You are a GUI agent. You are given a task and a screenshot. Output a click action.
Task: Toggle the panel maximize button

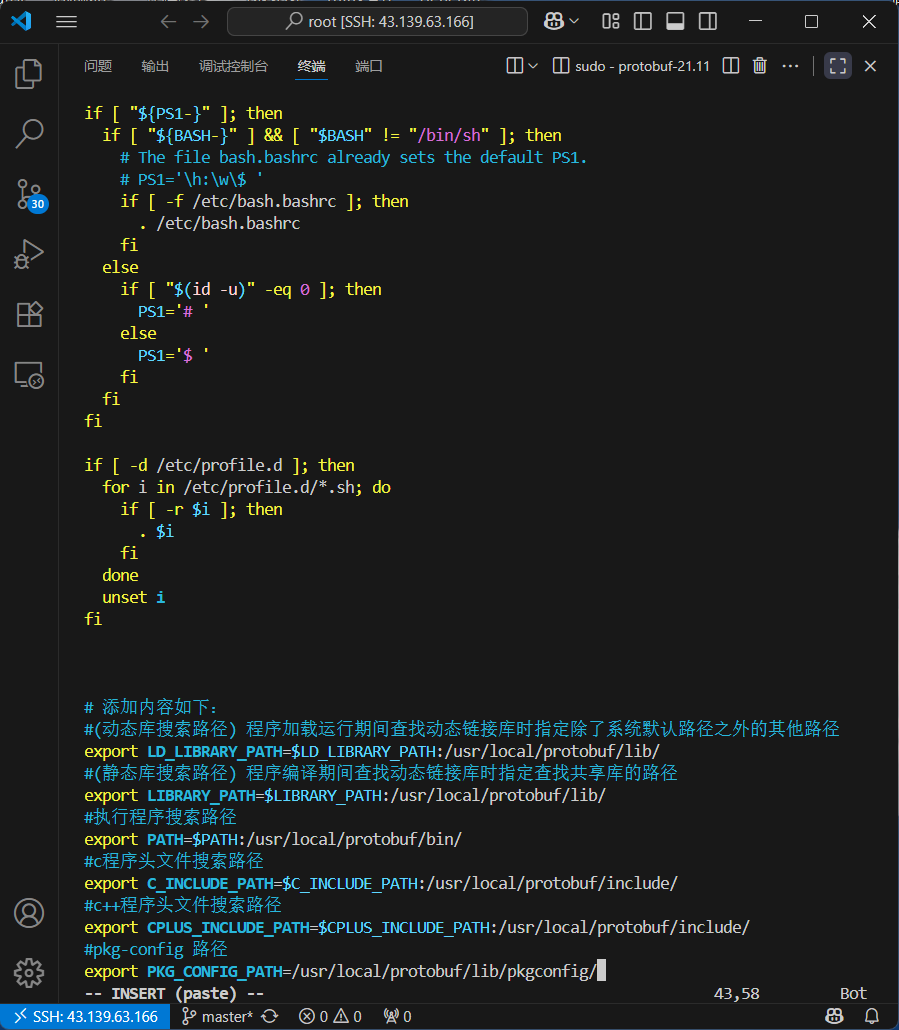[x=838, y=65]
